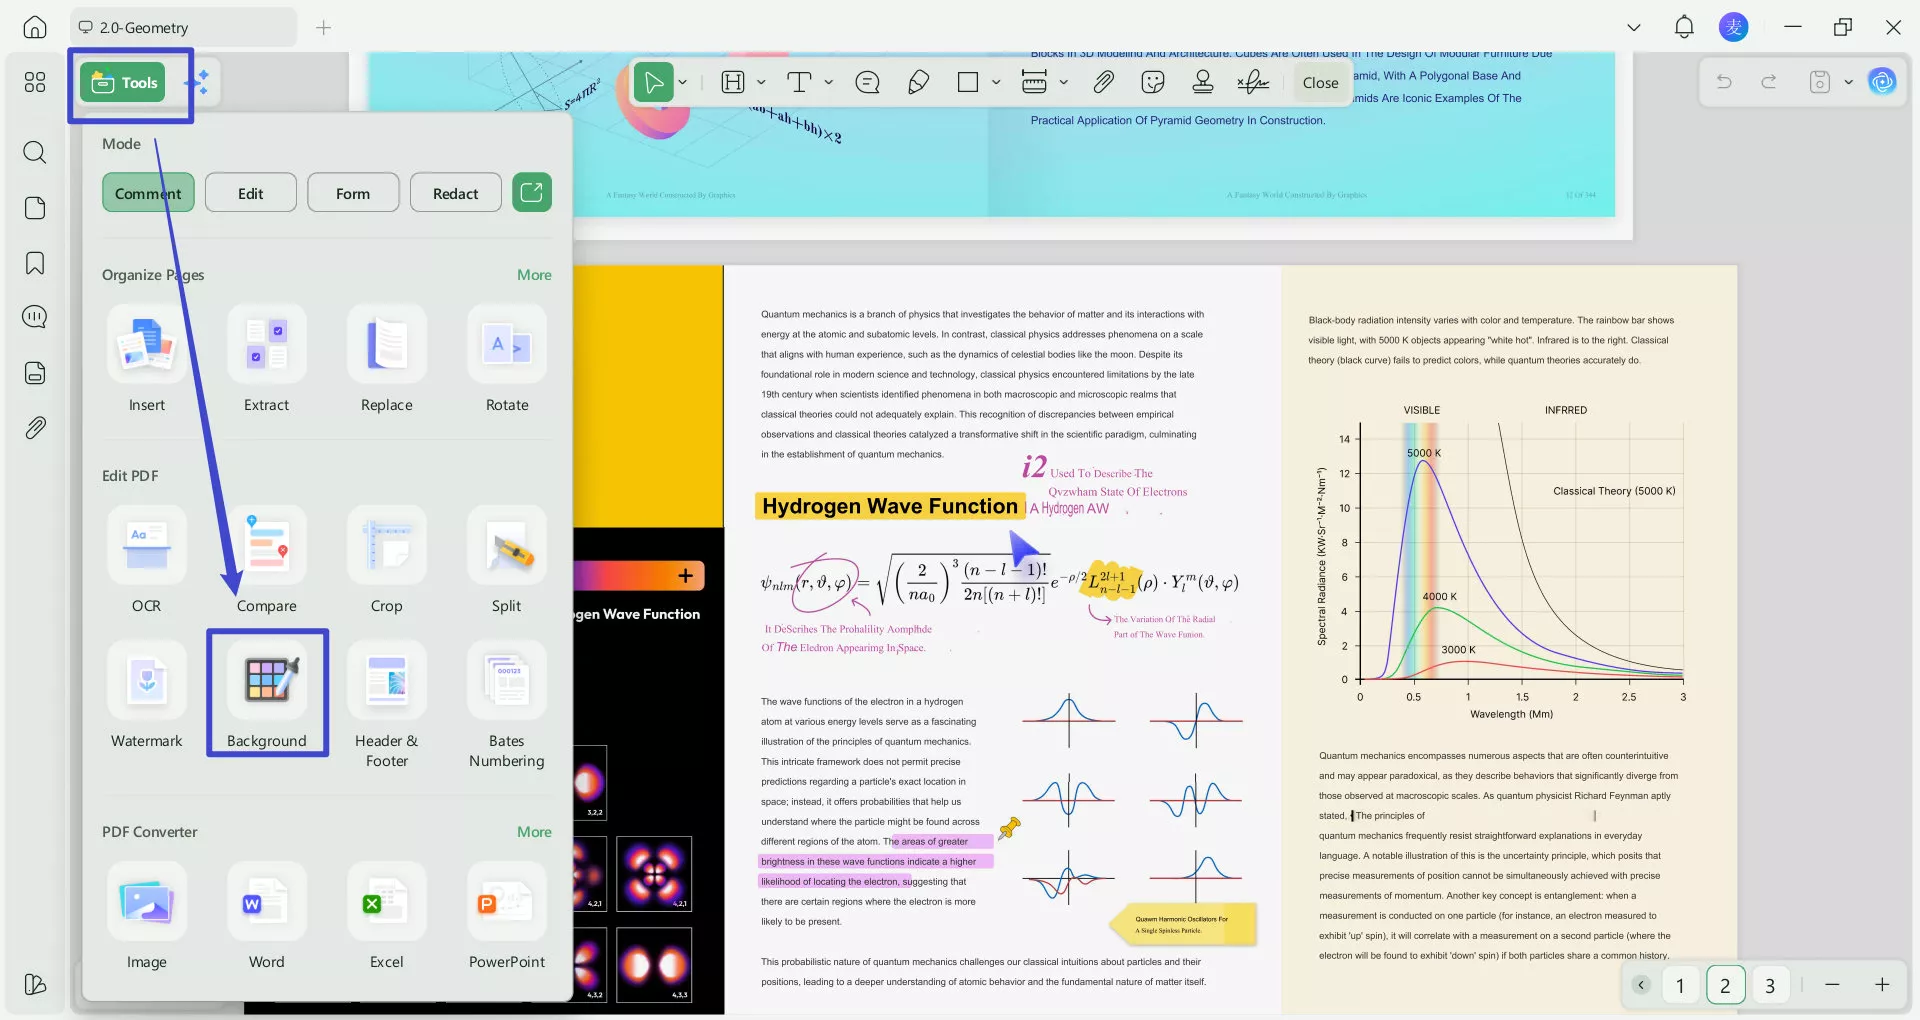Select the cursor pointer tool
The height and width of the screenshot is (1020, 1920).
654,82
